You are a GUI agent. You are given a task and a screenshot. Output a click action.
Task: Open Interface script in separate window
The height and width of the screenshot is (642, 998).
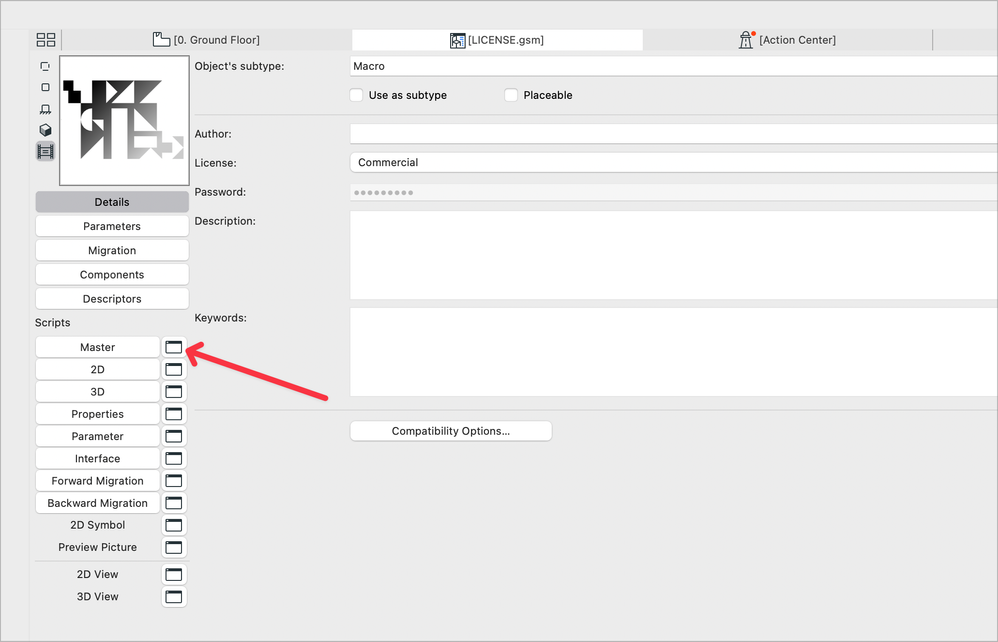(174, 459)
